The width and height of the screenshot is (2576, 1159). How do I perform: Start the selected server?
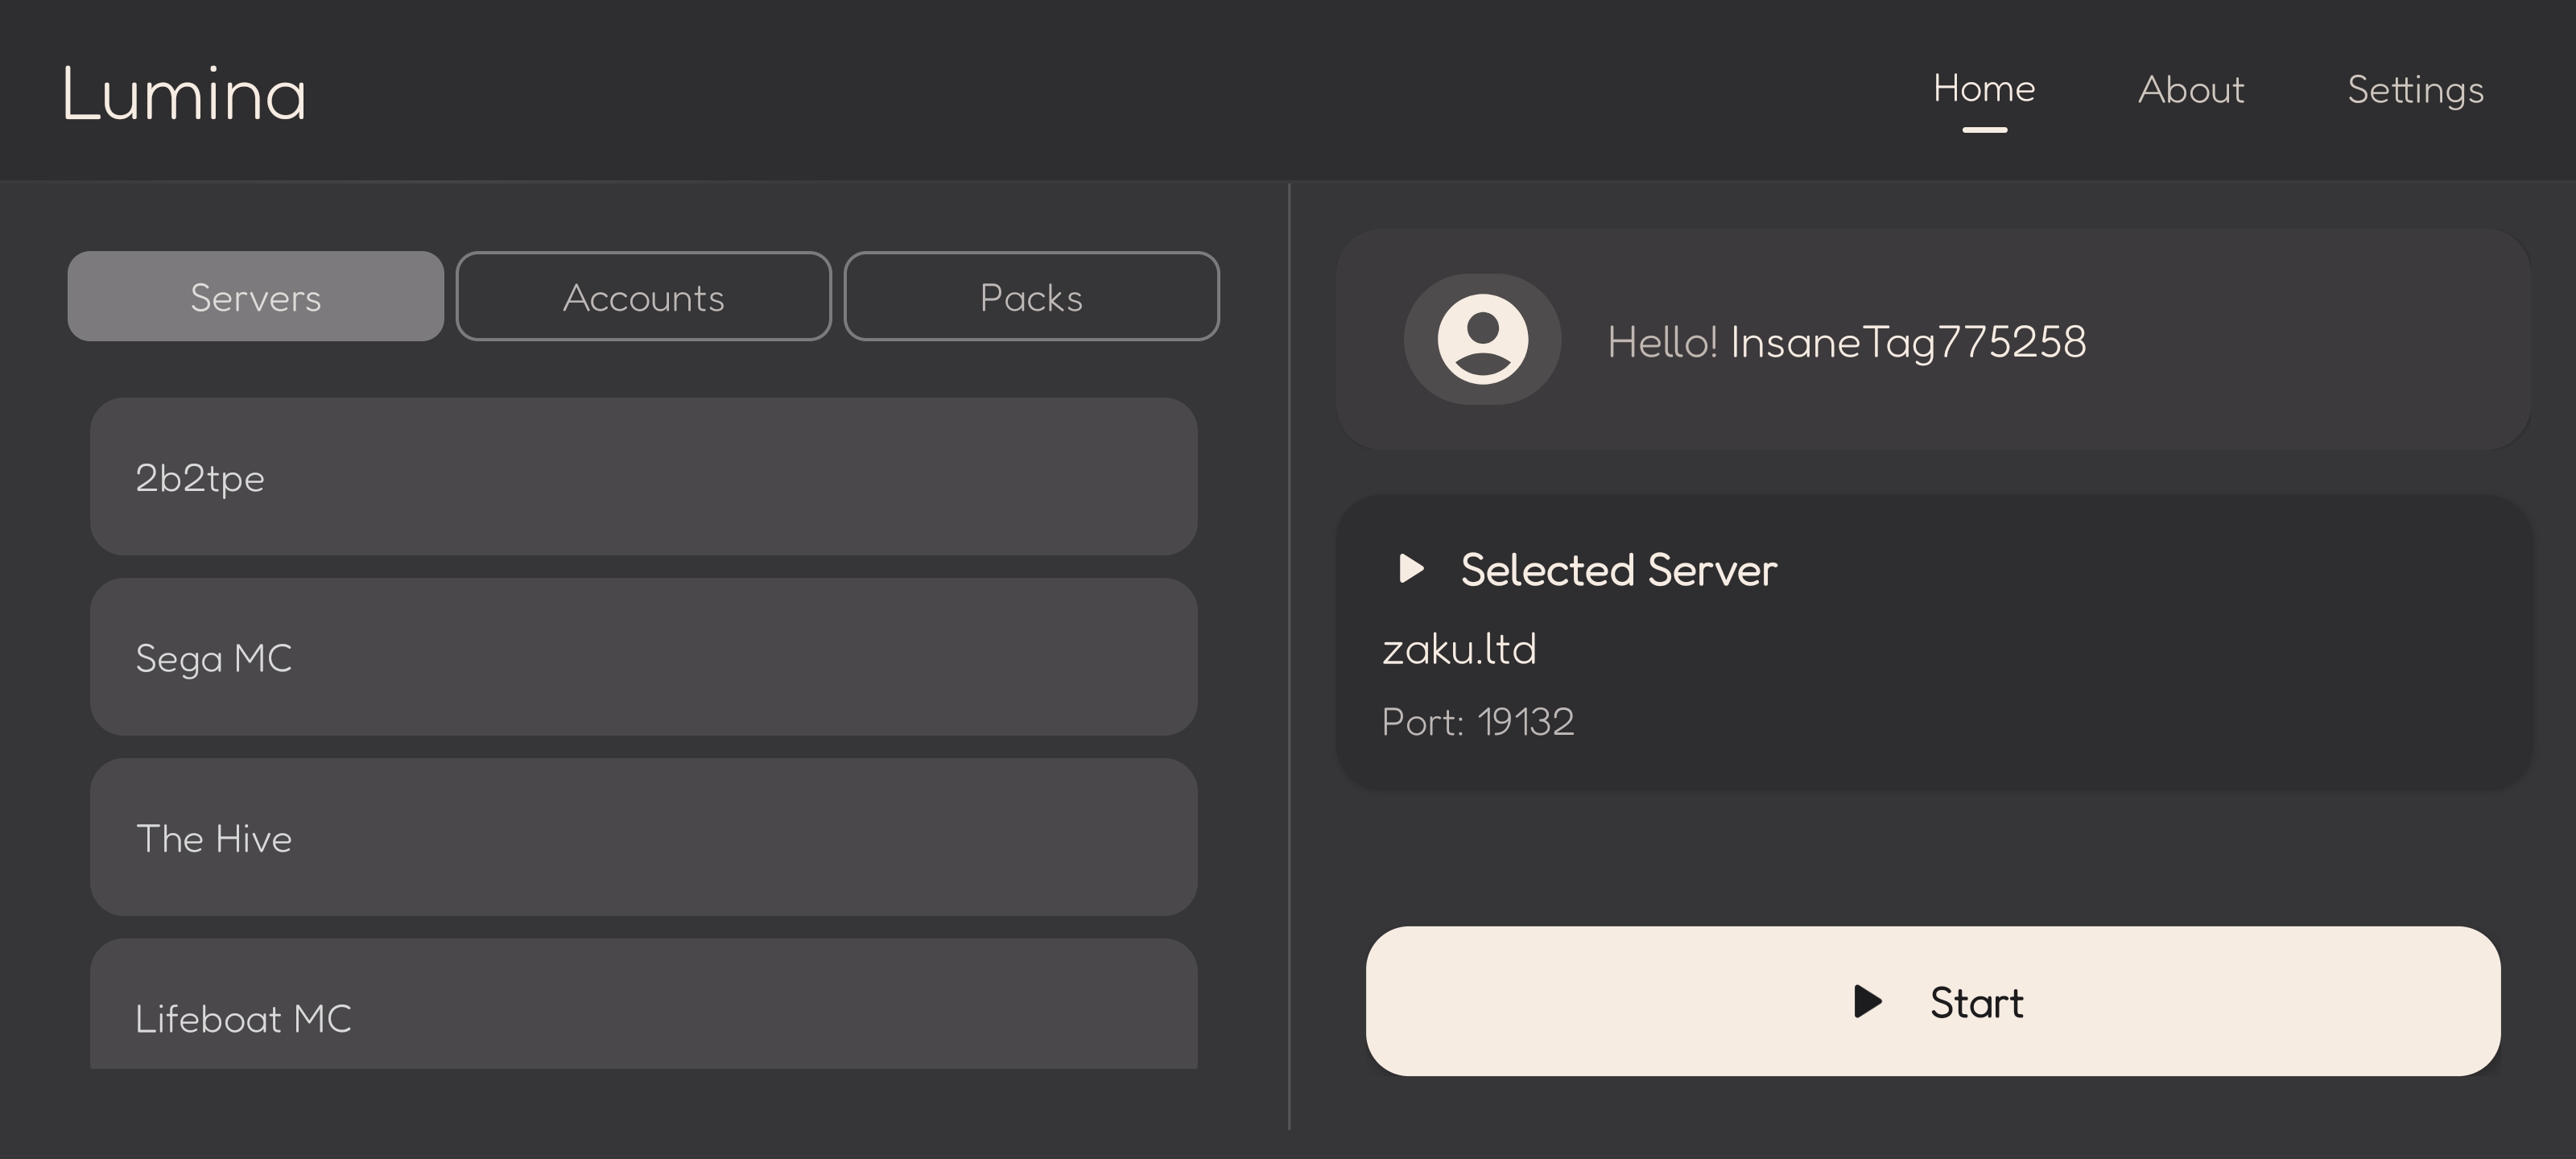coord(1933,1001)
